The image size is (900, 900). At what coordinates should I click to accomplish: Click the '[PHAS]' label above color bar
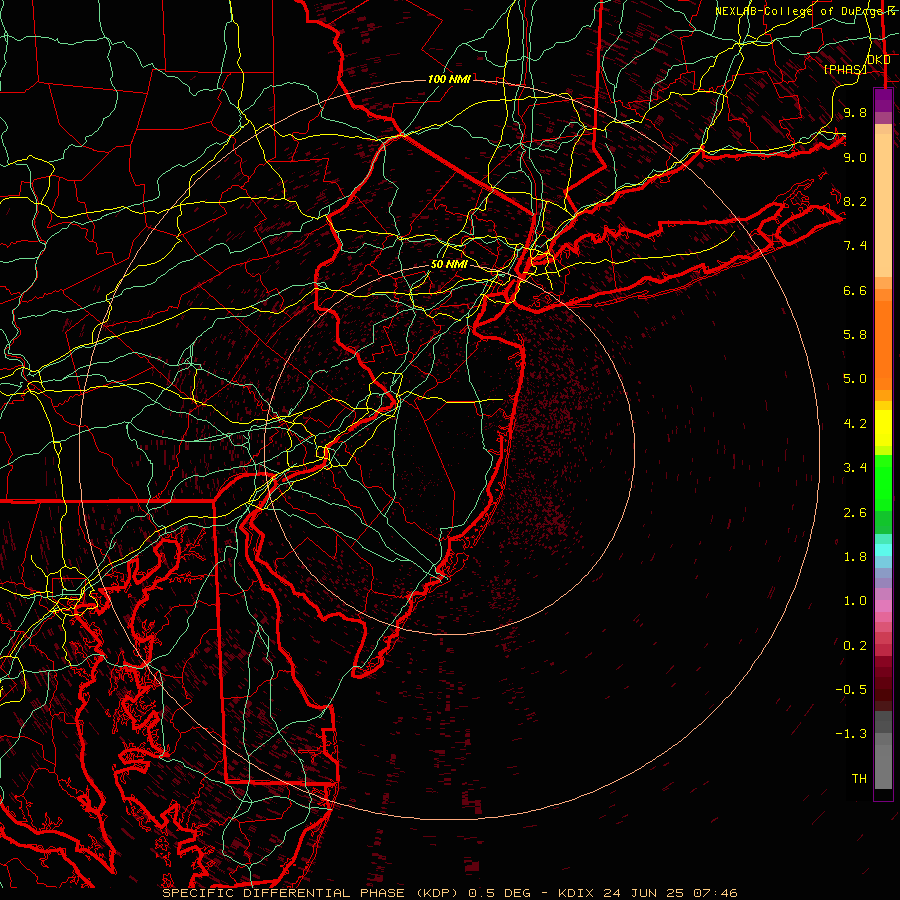point(845,69)
